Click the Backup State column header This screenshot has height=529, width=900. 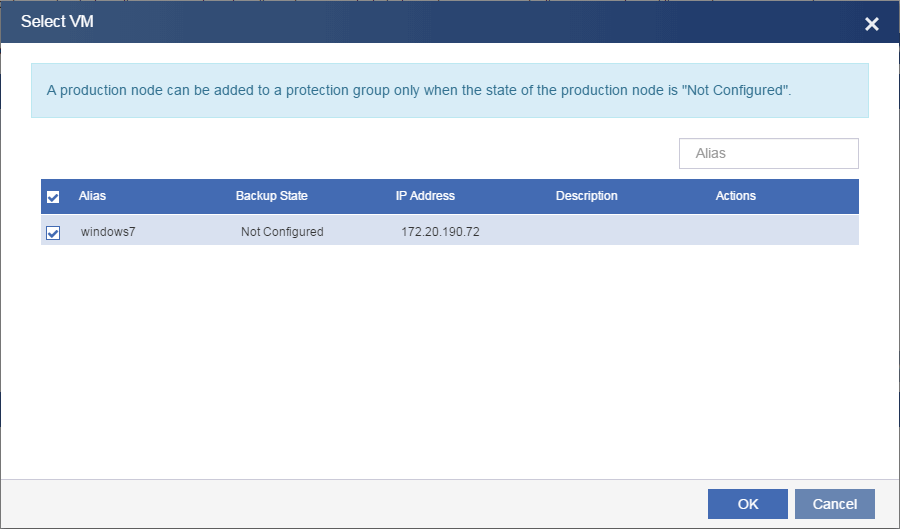[271, 196]
